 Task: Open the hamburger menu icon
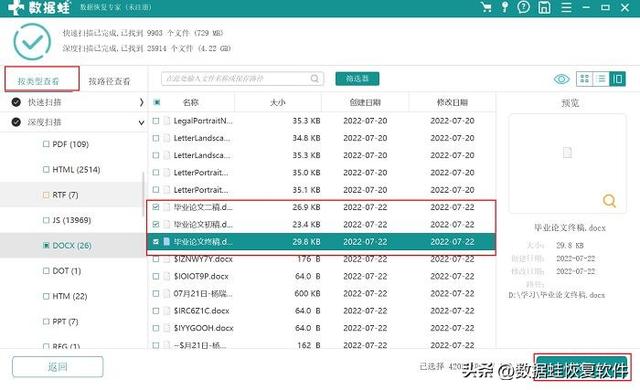[x=566, y=7]
